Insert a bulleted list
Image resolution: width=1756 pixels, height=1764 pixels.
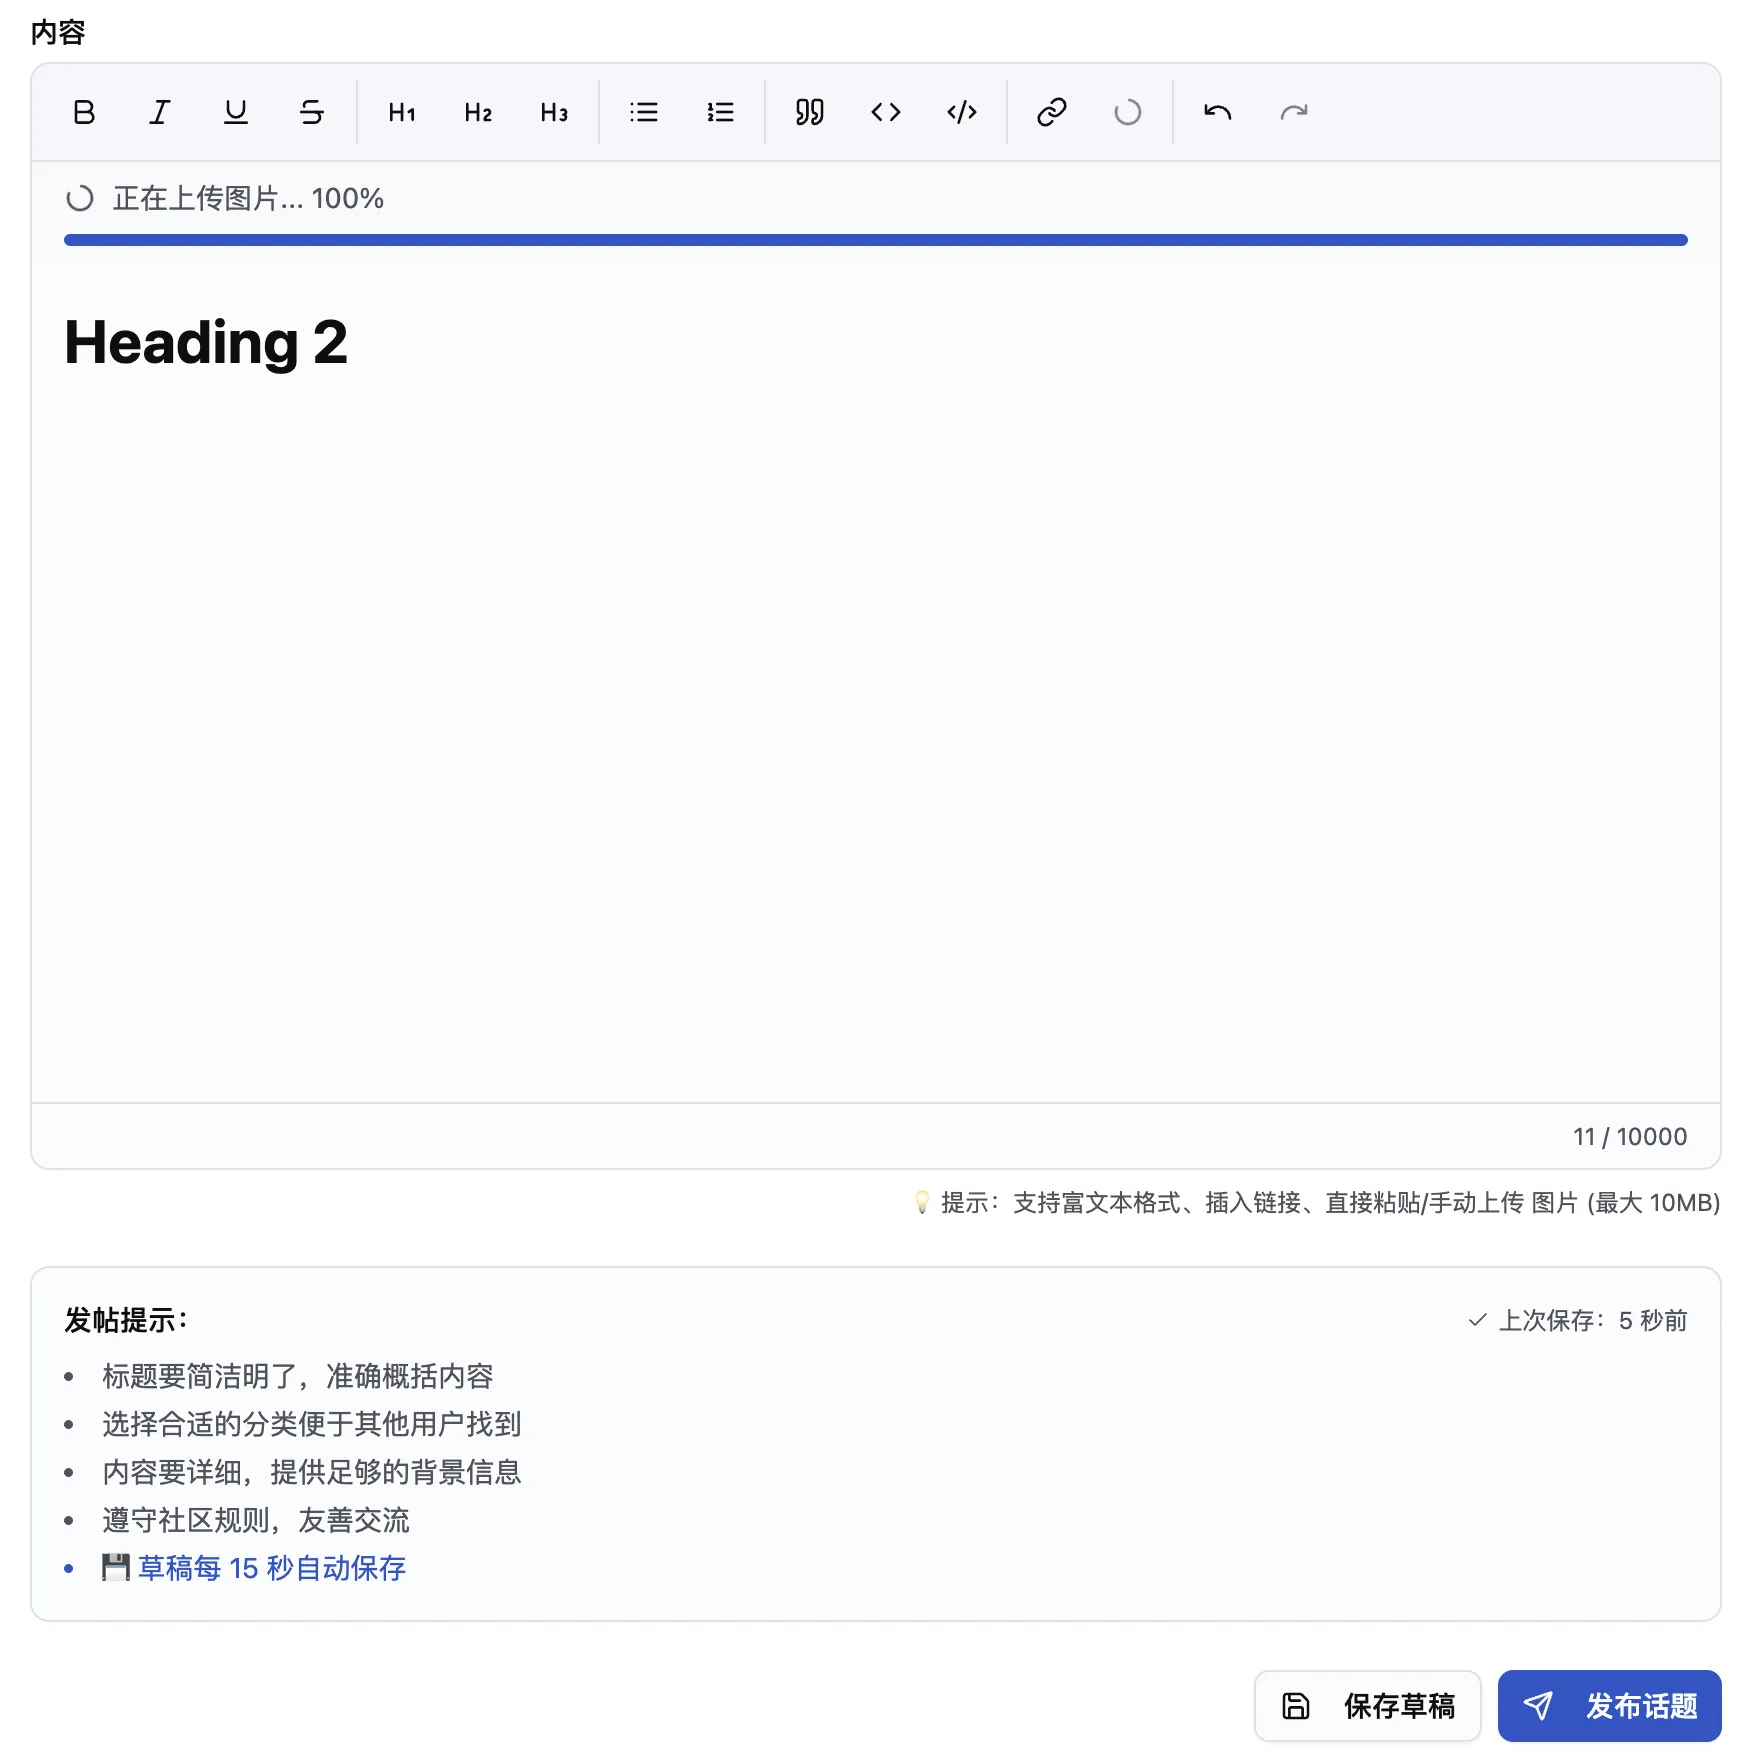click(644, 112)
